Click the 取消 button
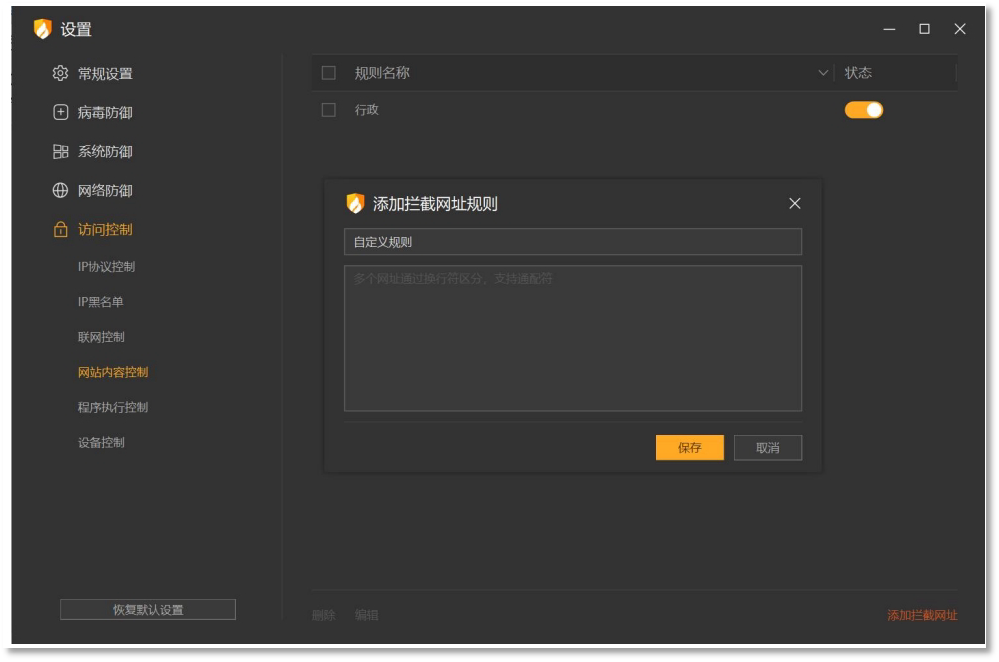Image resolution: width=999 pixels, height=662 pixels. point(768,447)
